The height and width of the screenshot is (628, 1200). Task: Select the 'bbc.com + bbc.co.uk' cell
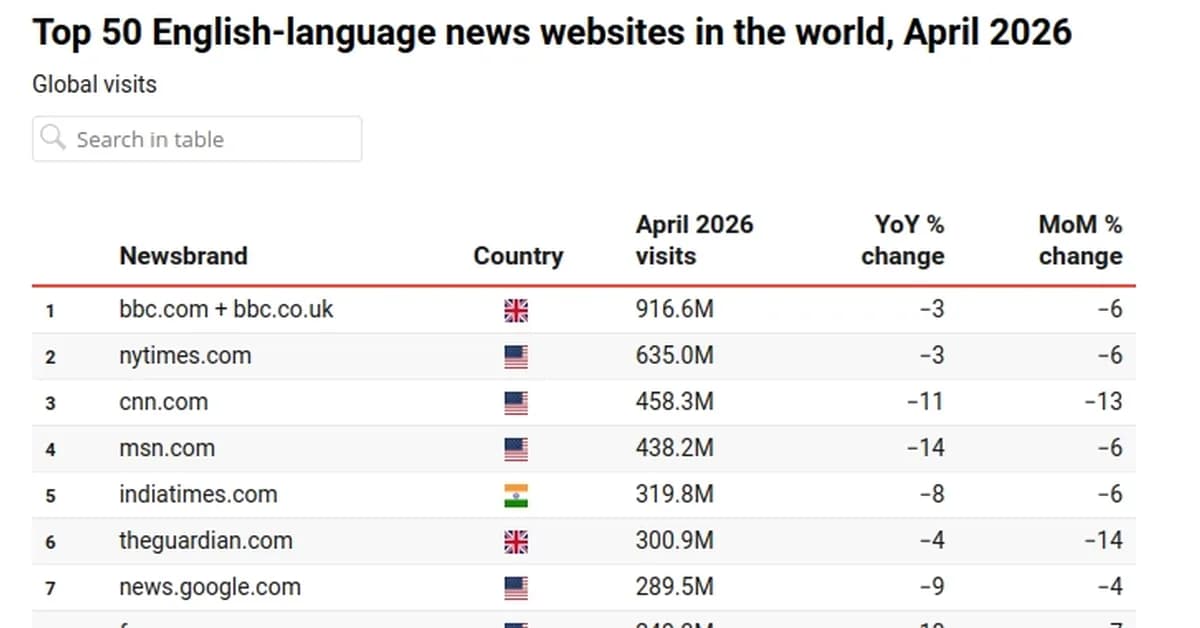[x=226, y=309]
